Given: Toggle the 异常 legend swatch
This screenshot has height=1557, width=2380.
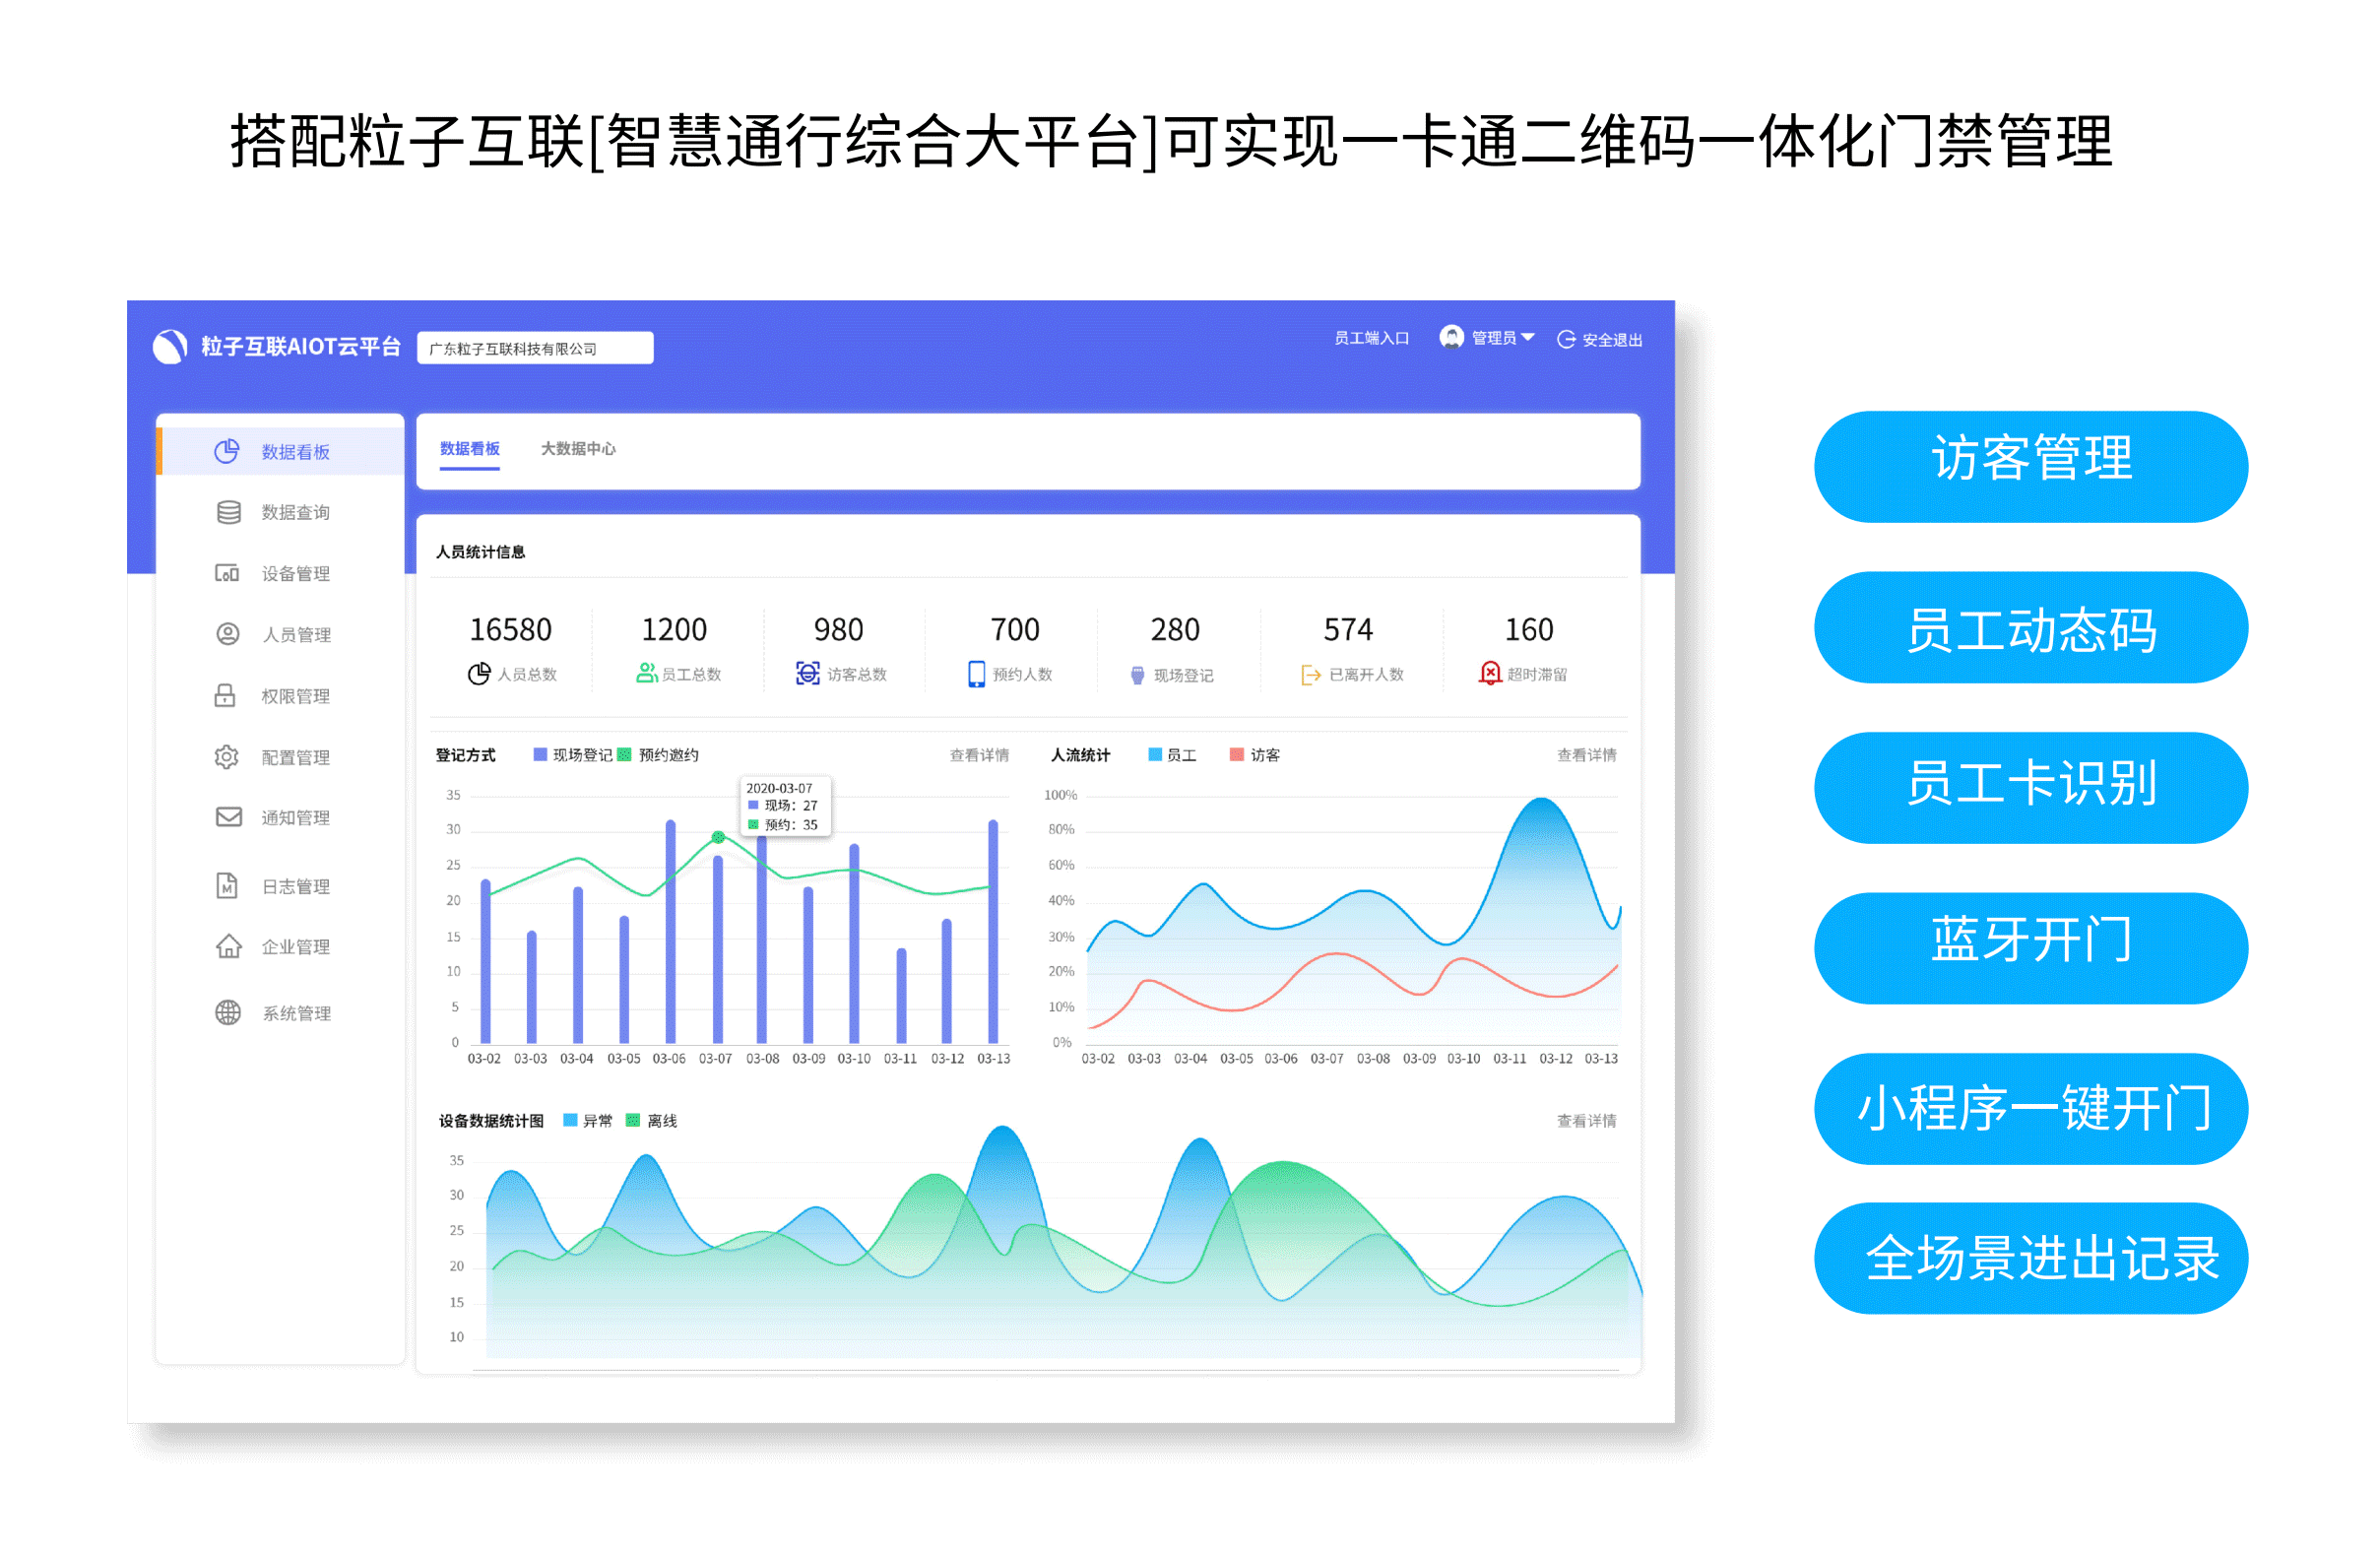Looking at the screenshot, I should (570, 1121).
